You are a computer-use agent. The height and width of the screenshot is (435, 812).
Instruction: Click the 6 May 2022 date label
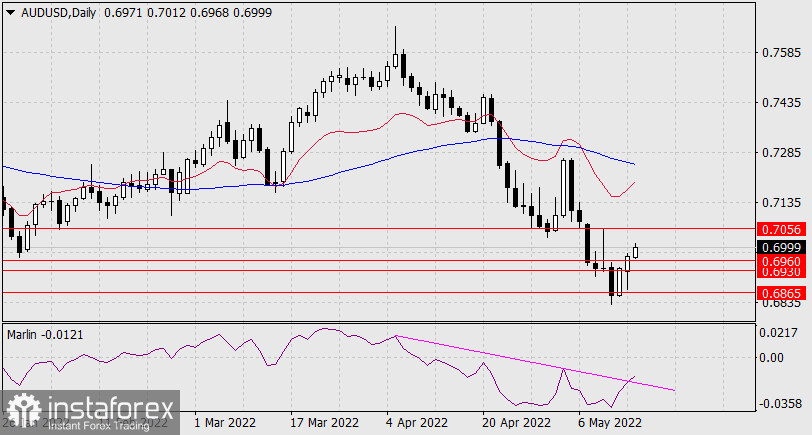(610, 423)
